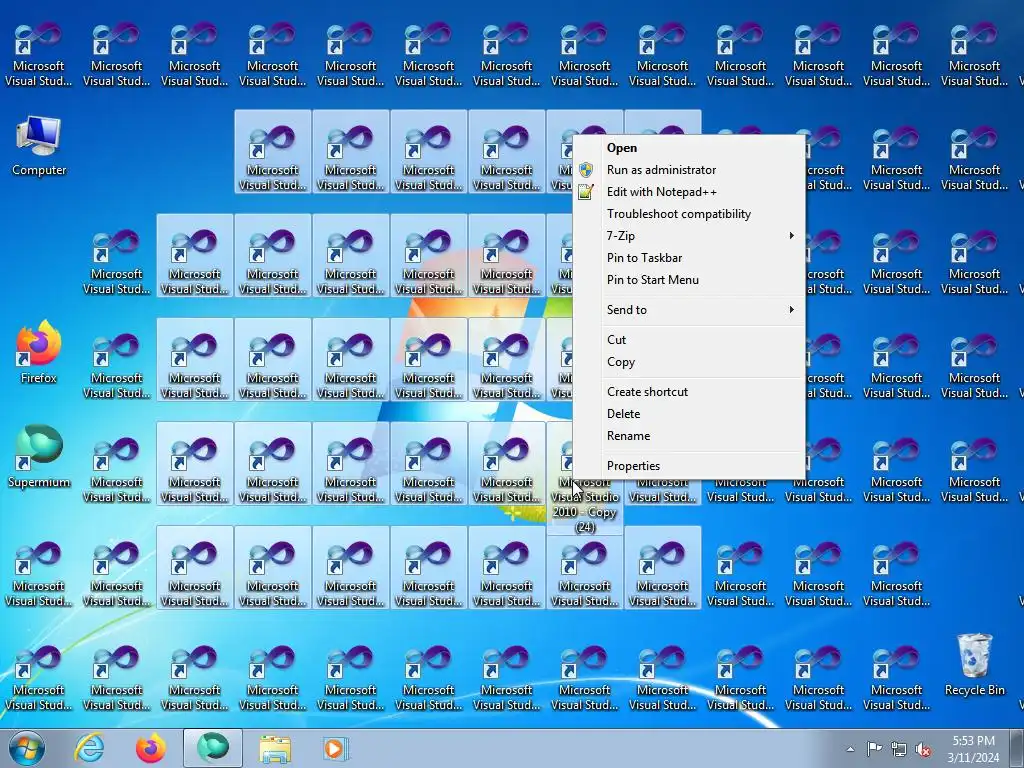Select the Visual Studio shortcut right of Firefox

(116, 366)
